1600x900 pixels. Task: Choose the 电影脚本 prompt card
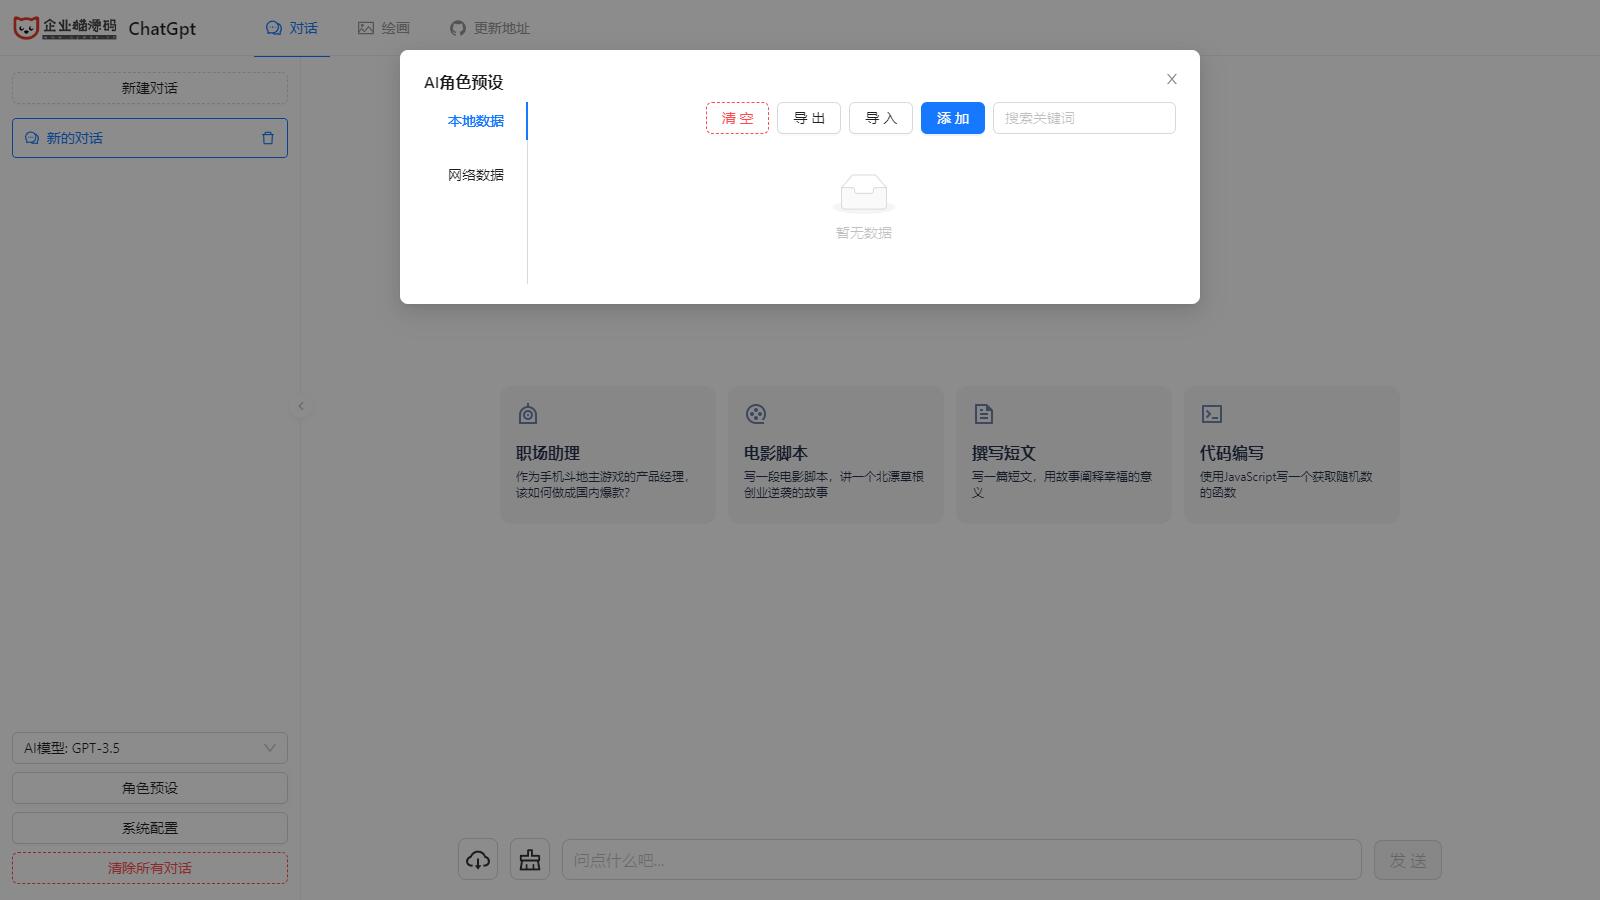836,455
